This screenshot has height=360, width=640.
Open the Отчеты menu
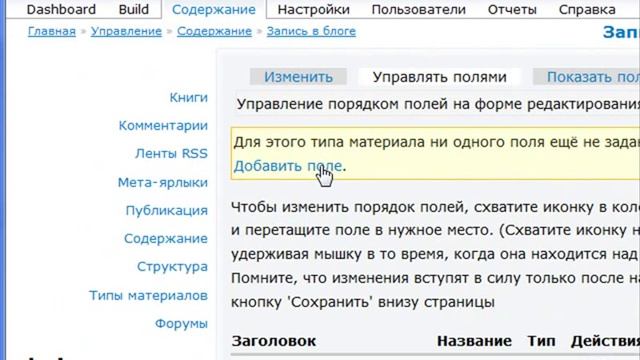pyautogui.click(x=512, y=9)
